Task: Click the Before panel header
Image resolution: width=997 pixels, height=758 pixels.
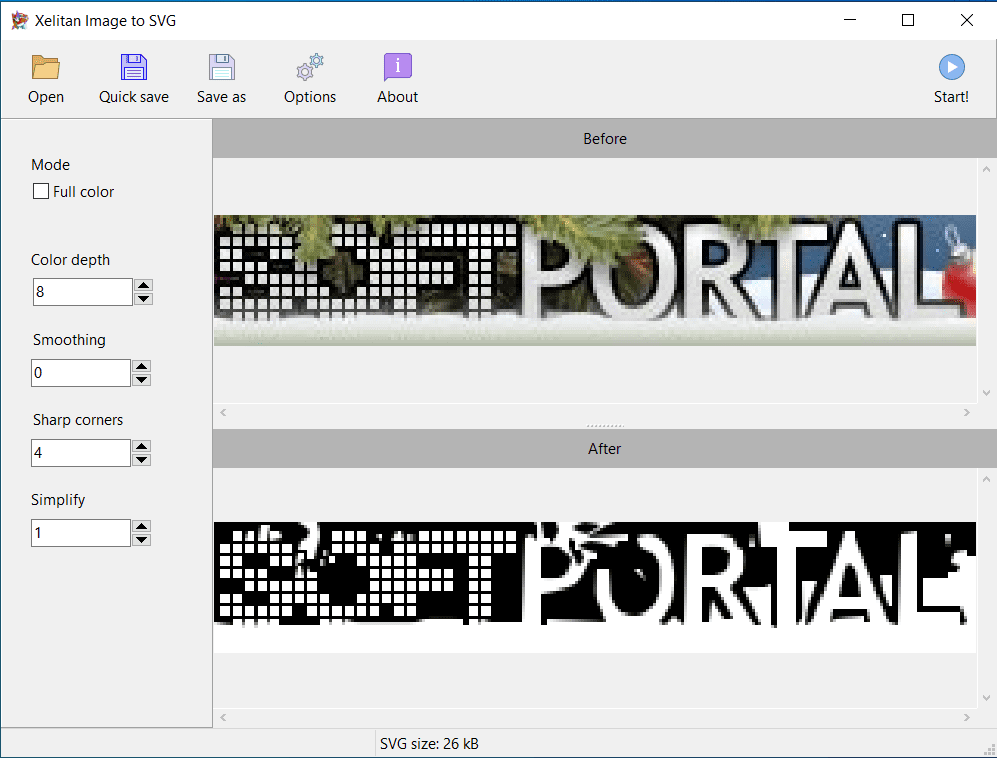Action: 605,139
